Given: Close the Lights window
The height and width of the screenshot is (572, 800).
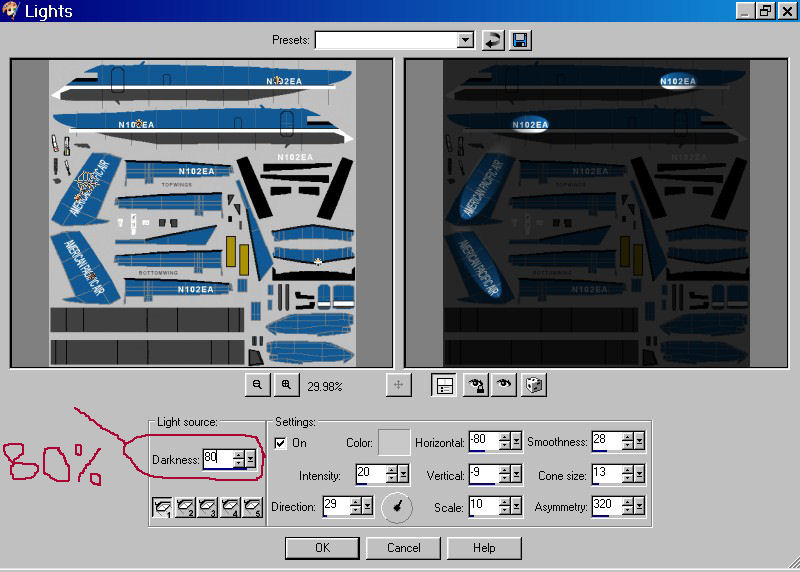Looking at the screenshot, I should [787, 11].
